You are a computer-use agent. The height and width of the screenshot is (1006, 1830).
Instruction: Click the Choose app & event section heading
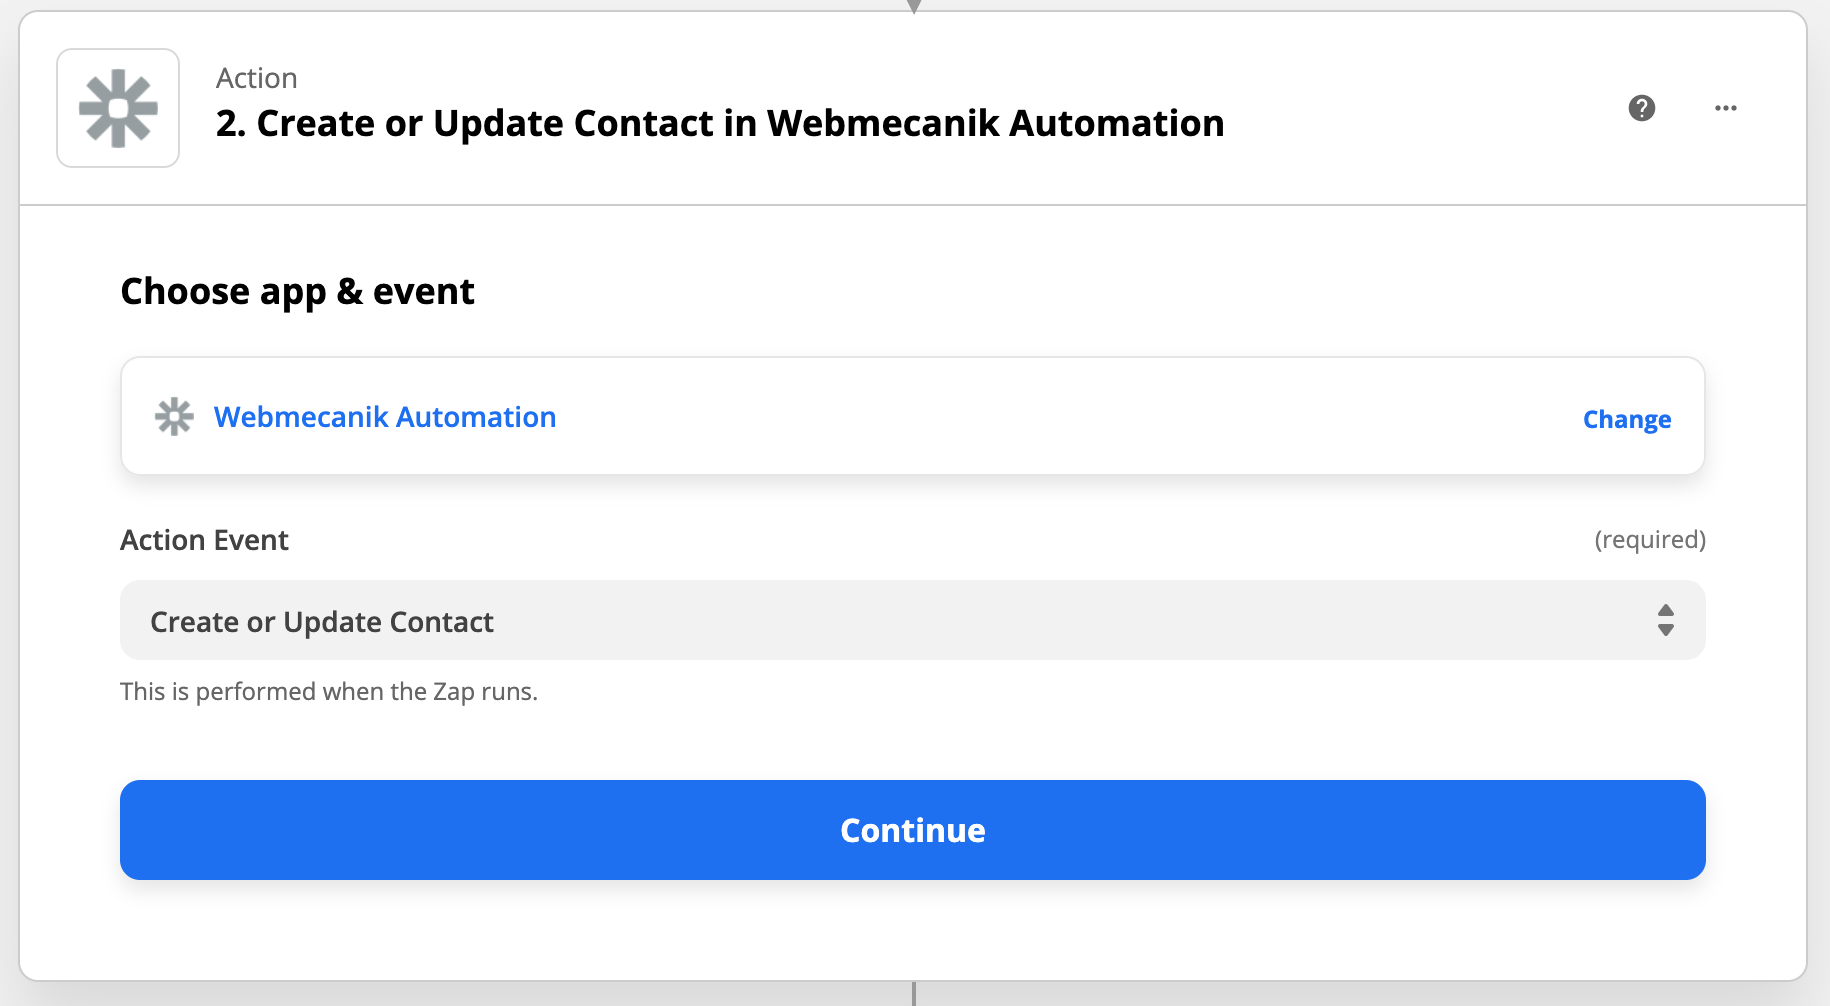tap(297, 292)
